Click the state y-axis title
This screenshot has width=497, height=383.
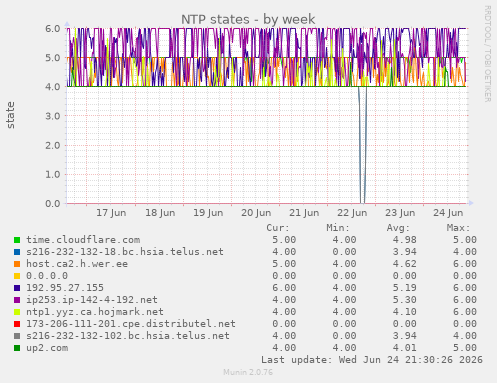point(10,115)
